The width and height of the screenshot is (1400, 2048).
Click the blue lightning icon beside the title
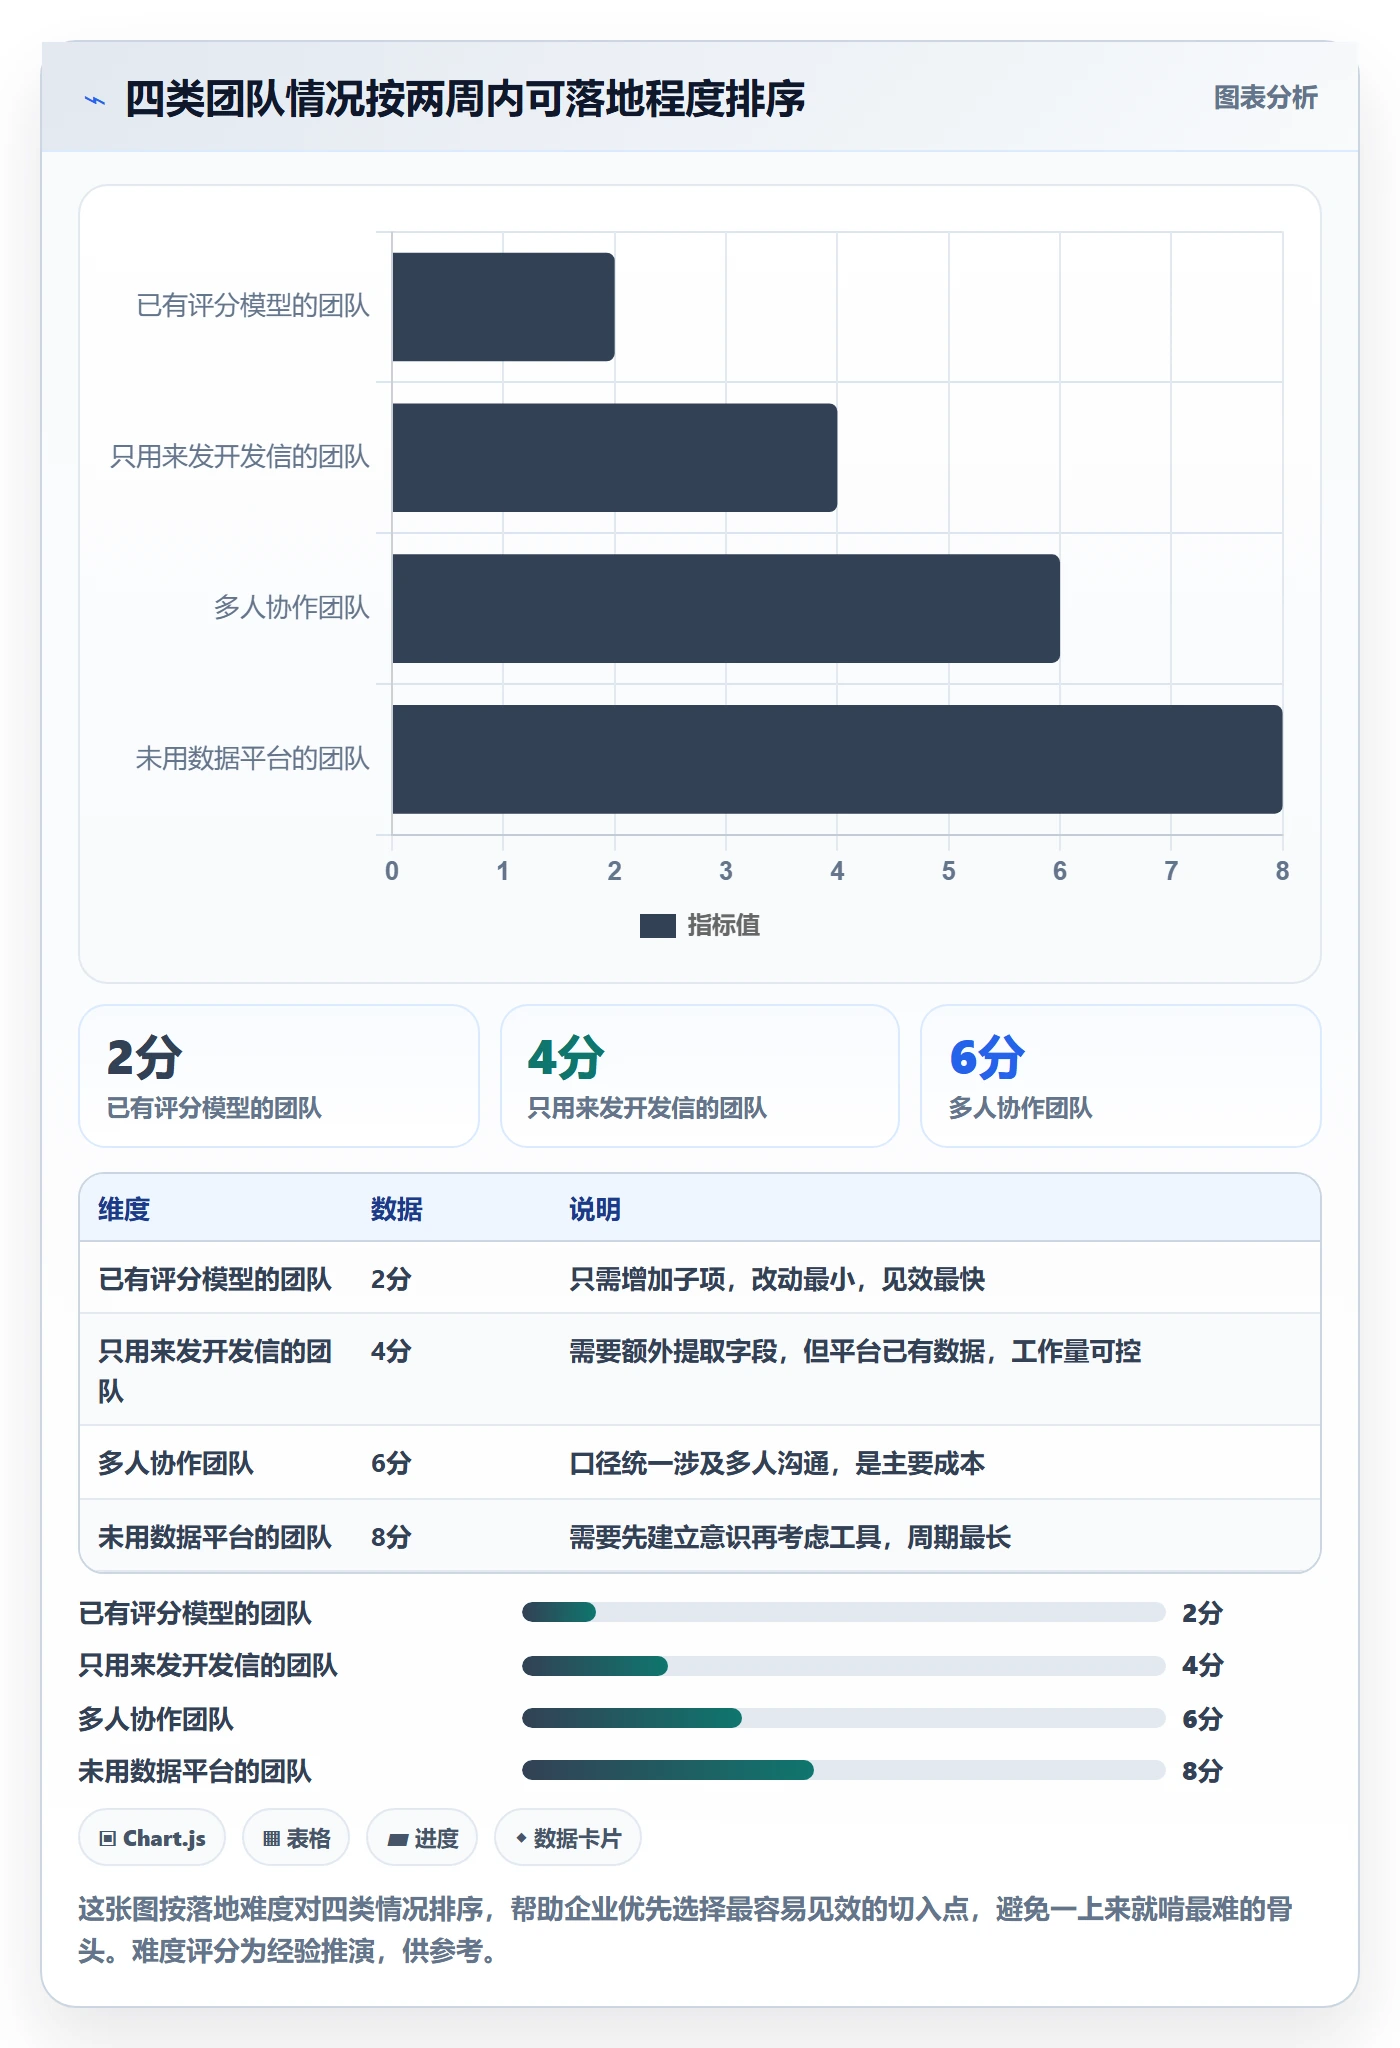coord(95,100)
